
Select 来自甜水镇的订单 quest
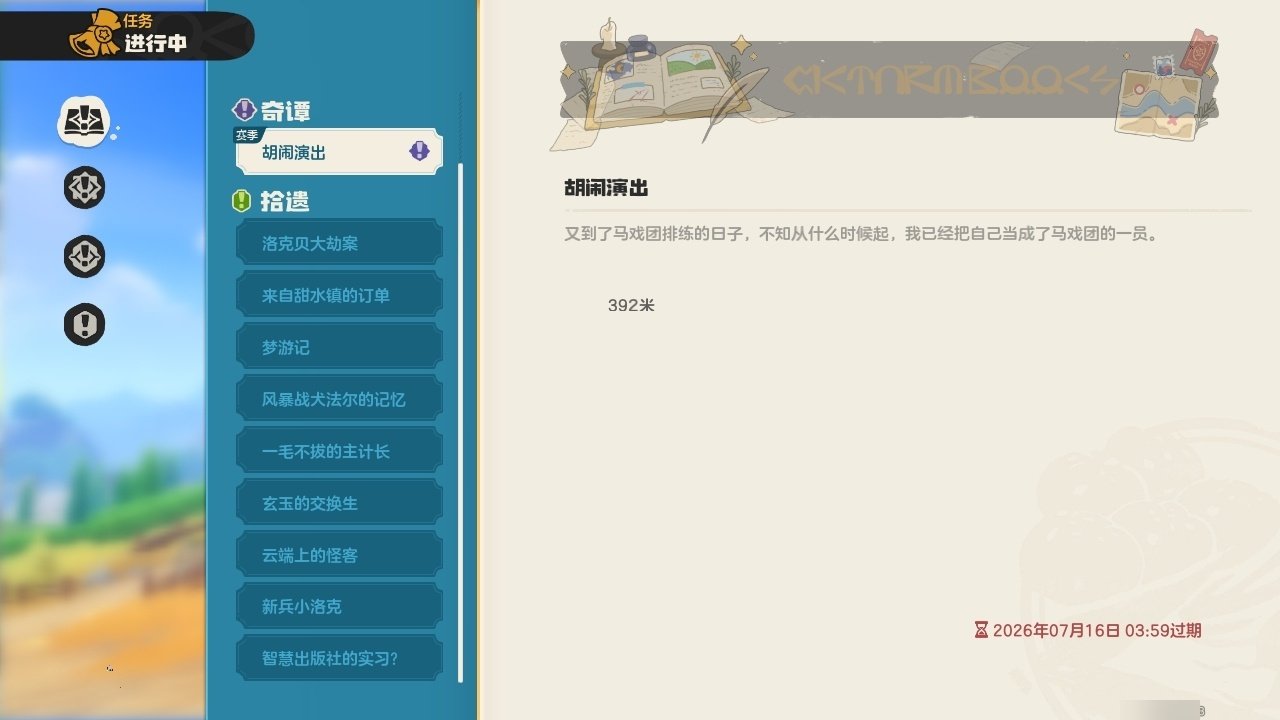coord(339,295)
